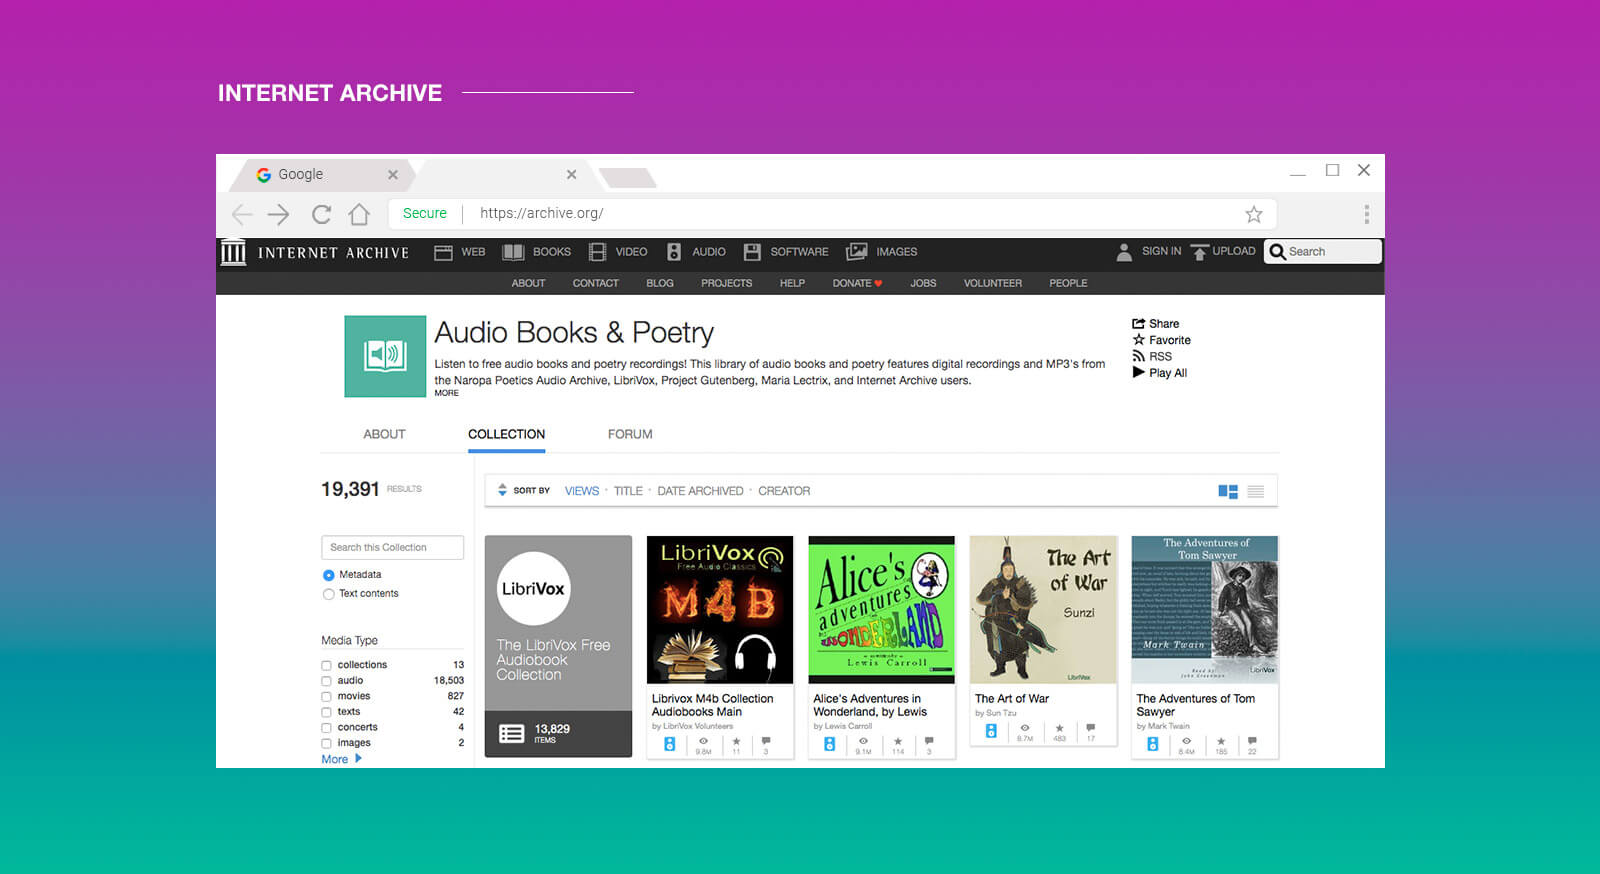Click the Play All icon
The height and width of the screenshot is (874, 1600).
point(1138,373)
